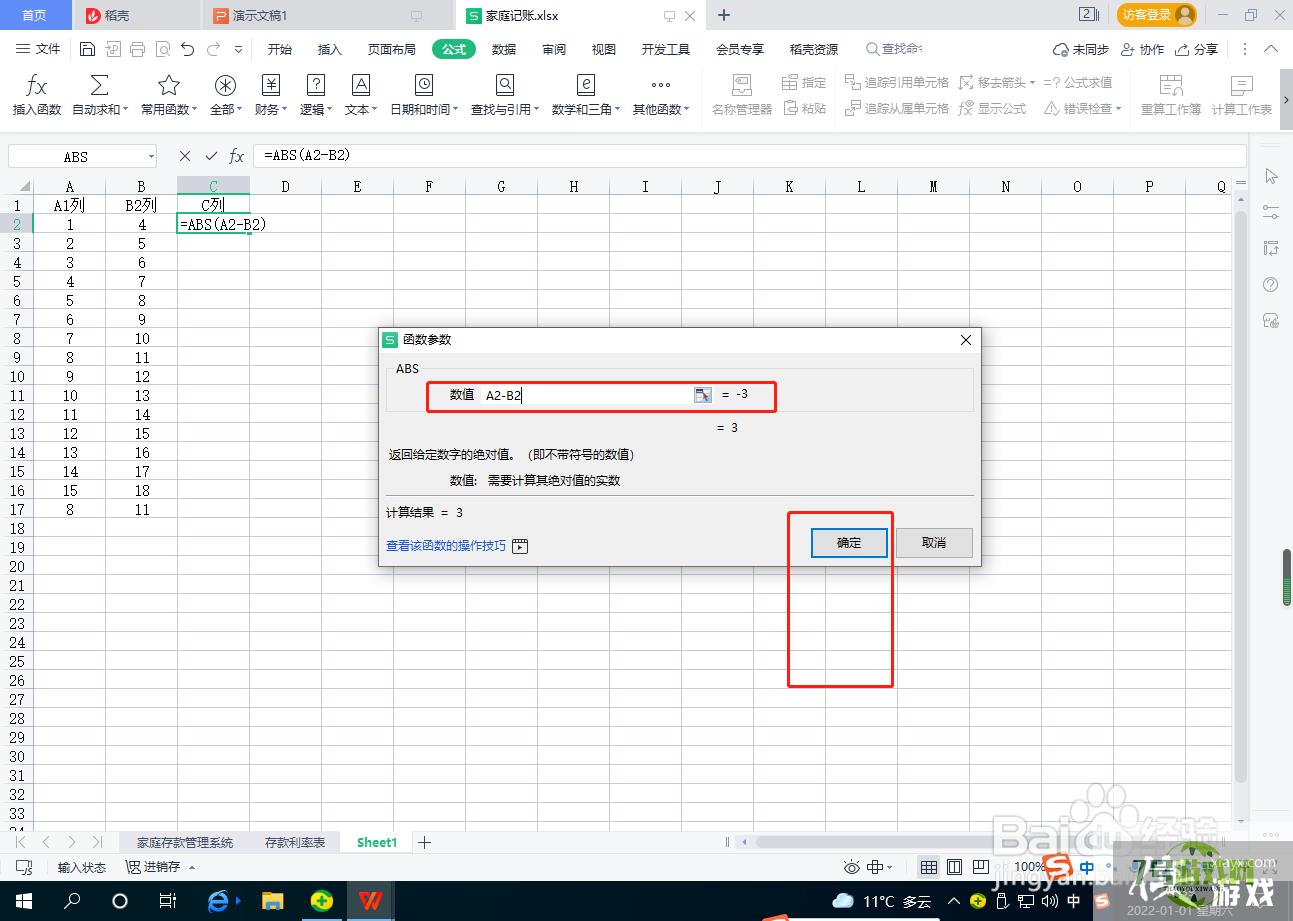Click Trace Precedents (追踪引用单元格)
This screenshot has width=1293, height=921.
[x=897, y=82]
